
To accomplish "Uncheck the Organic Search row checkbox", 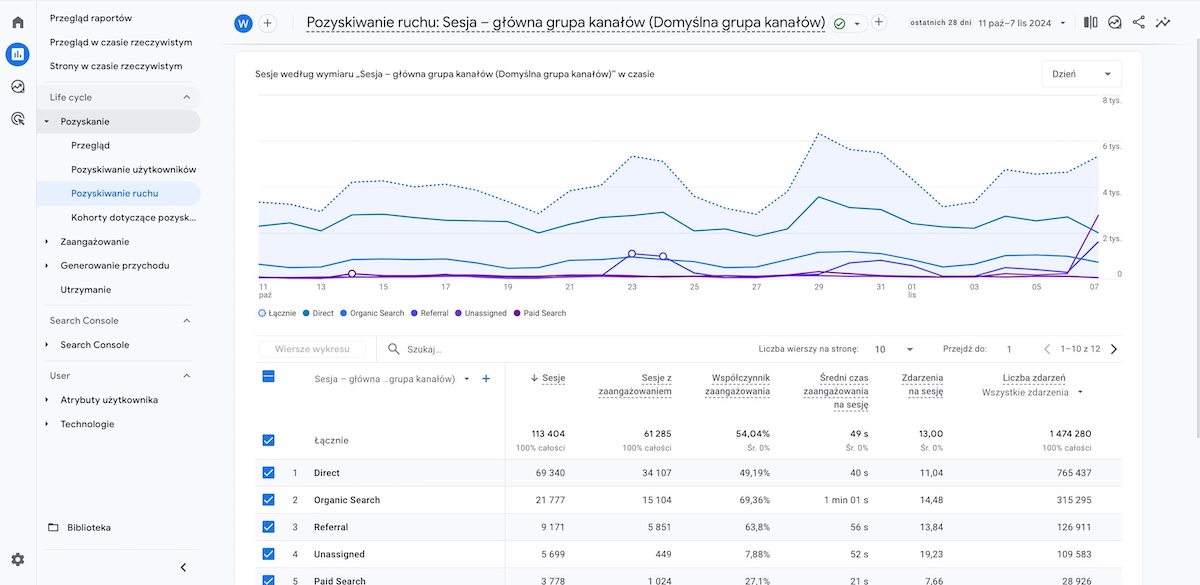I will click(268, 500).
